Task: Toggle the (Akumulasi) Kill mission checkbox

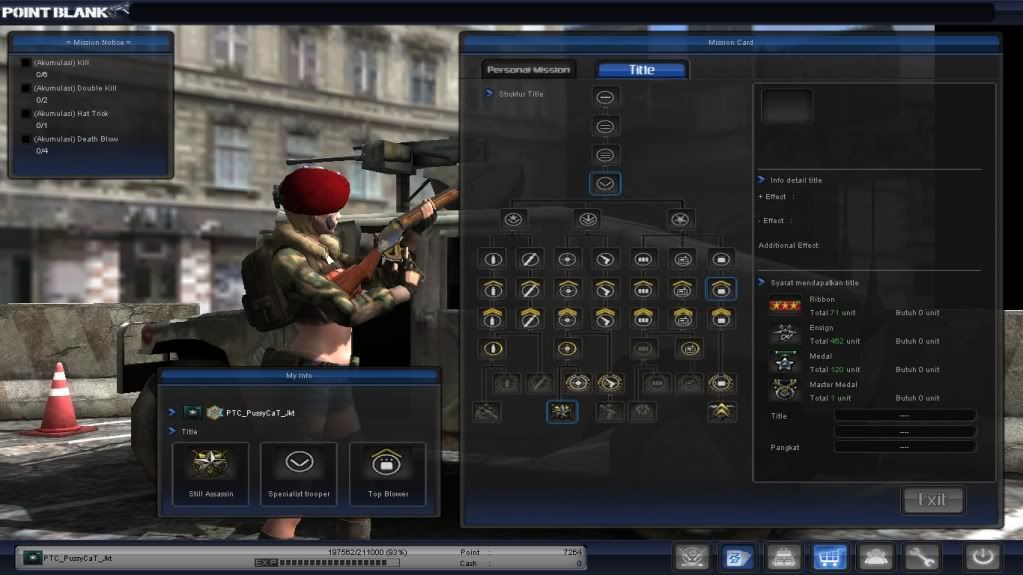Action: 25,63
